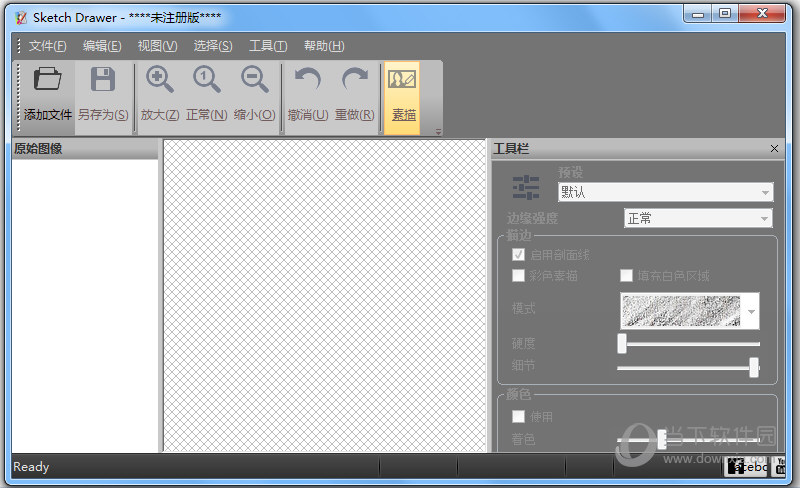800x488 pixels.
Task: Maximize the Sketch Drawer window
Action: tap(724, 14)
